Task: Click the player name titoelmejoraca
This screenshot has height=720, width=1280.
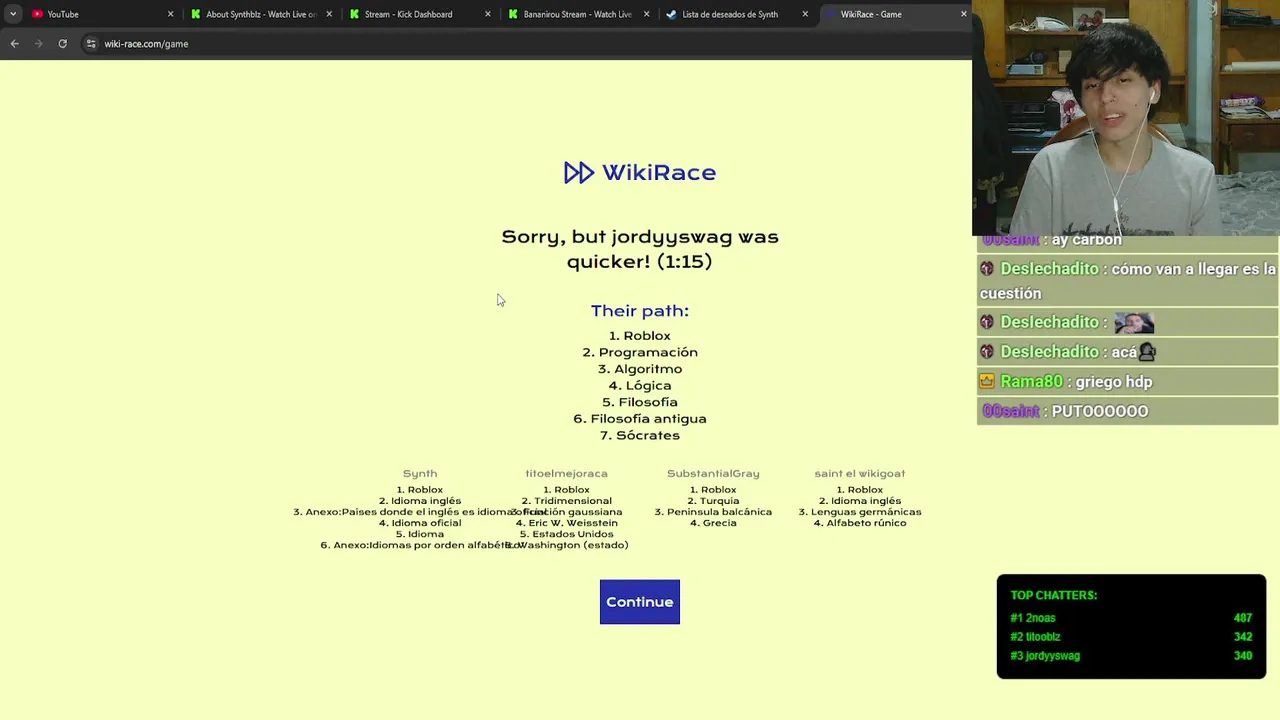Action: [566, 473]
